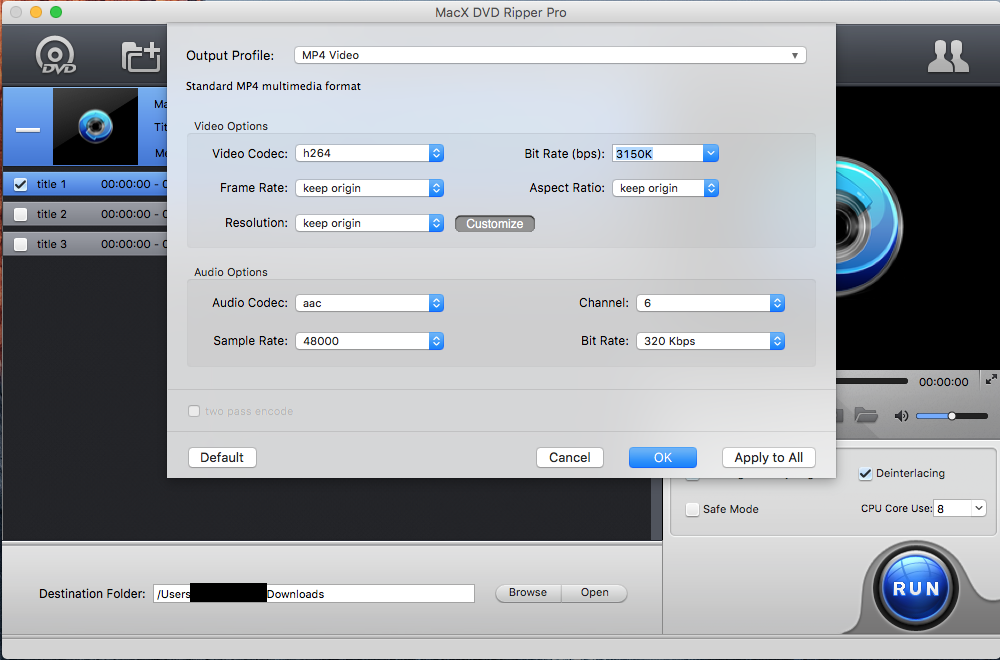The image size is (1000, 660).
Task: Click the 00:00:00 playback time display
Action: (x=943, y=382)
